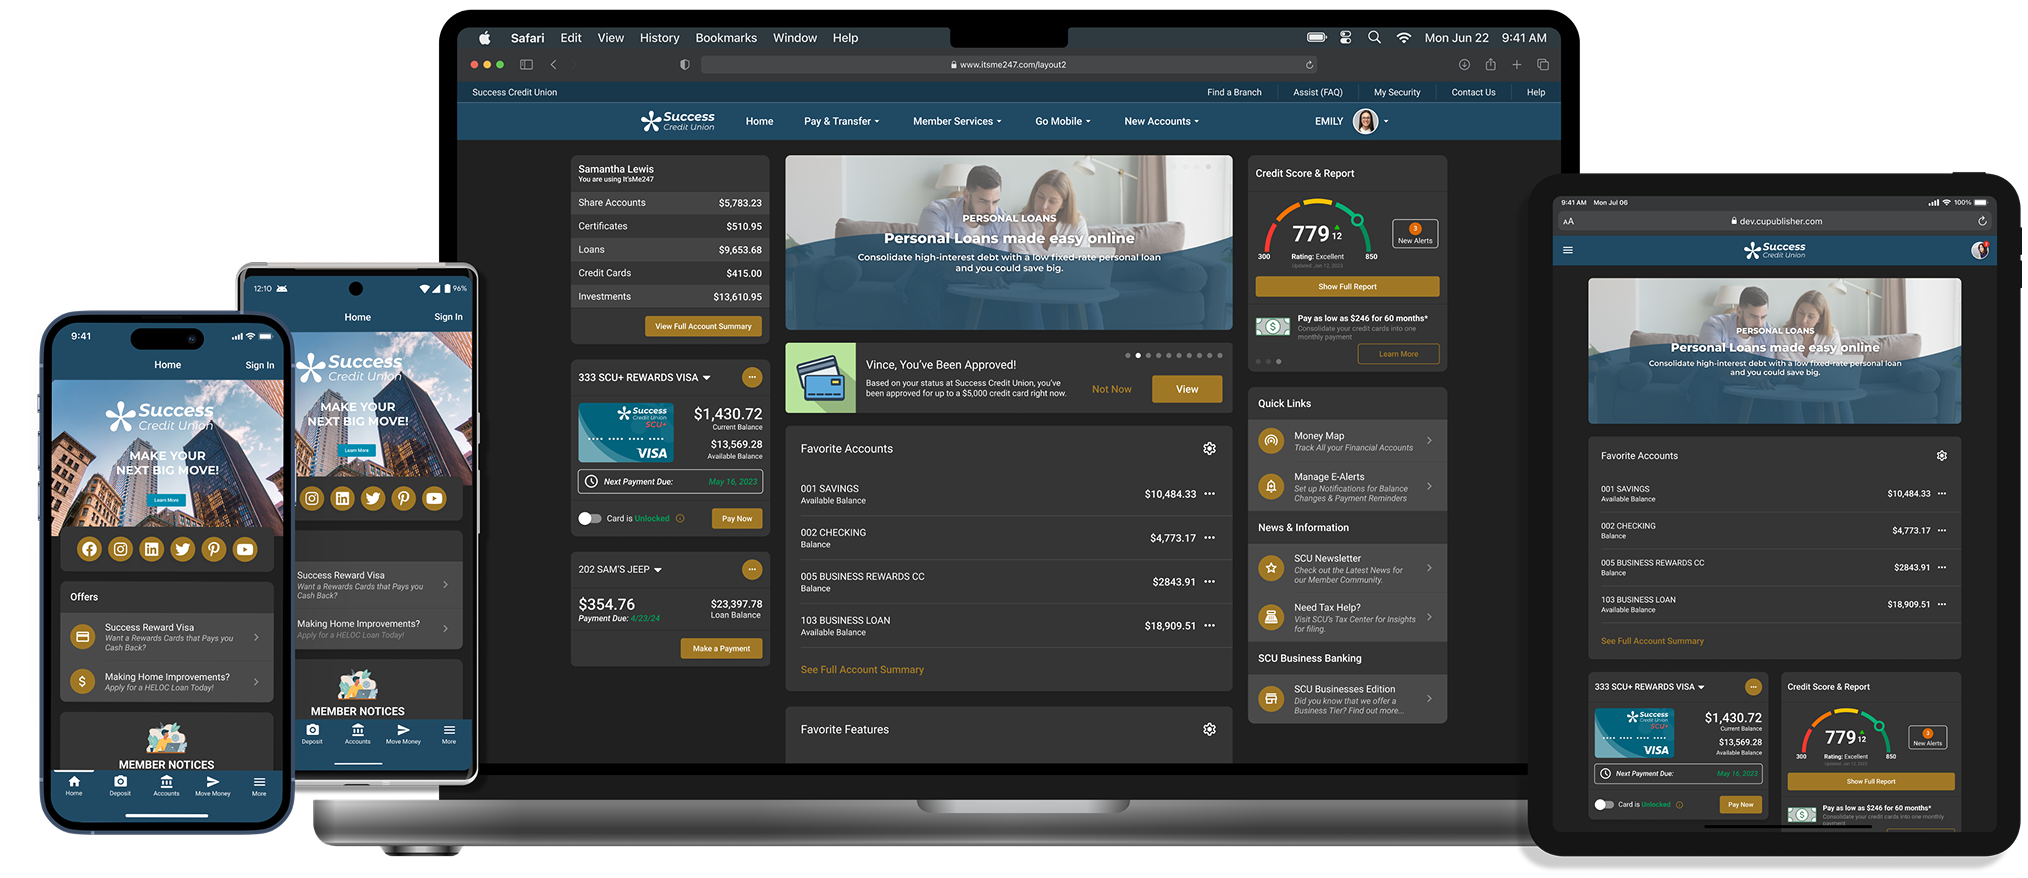Image resolution: width=2028 pixels, height=878 pixels.
Task: Click Learn More button in credit offer
Action: pos(1398,354)
